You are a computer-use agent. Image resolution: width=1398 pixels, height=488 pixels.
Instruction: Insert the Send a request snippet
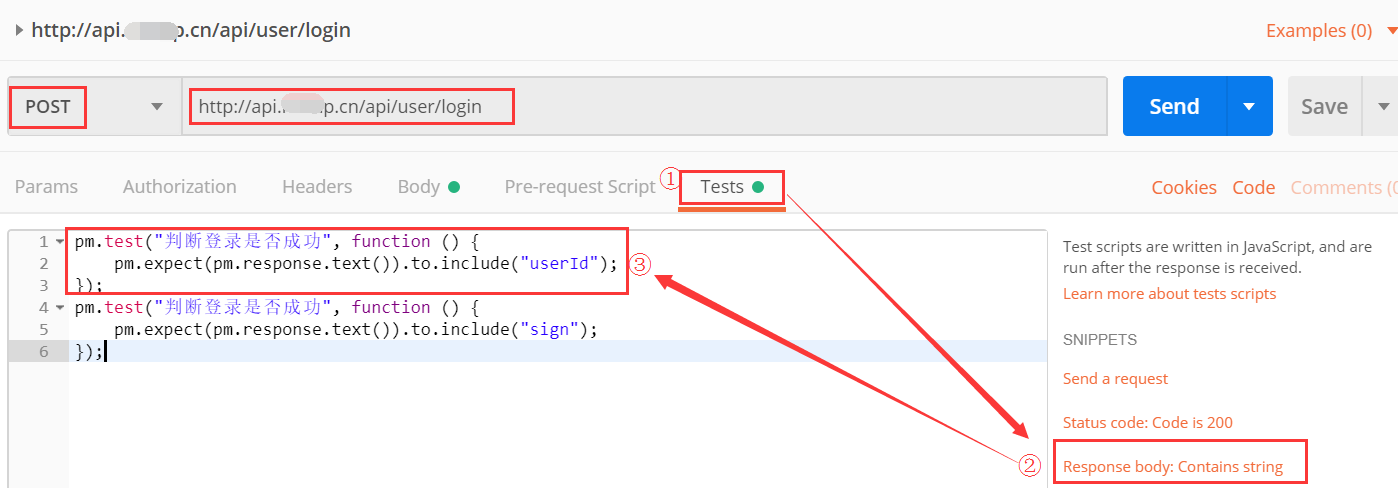(x=1115, y=379)
